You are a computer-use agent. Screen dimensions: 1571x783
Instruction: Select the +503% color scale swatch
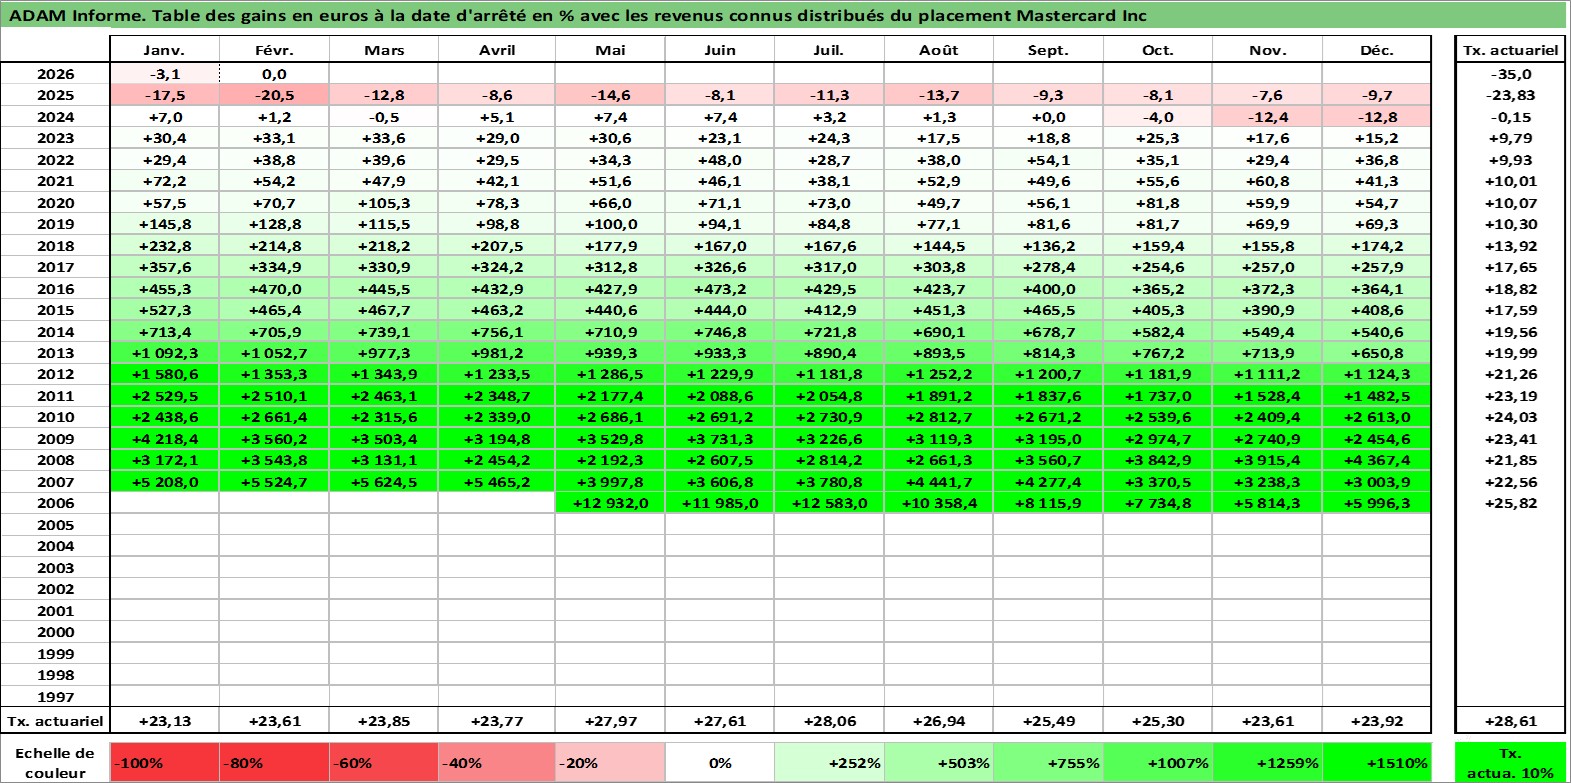click(x=939, y=763)
